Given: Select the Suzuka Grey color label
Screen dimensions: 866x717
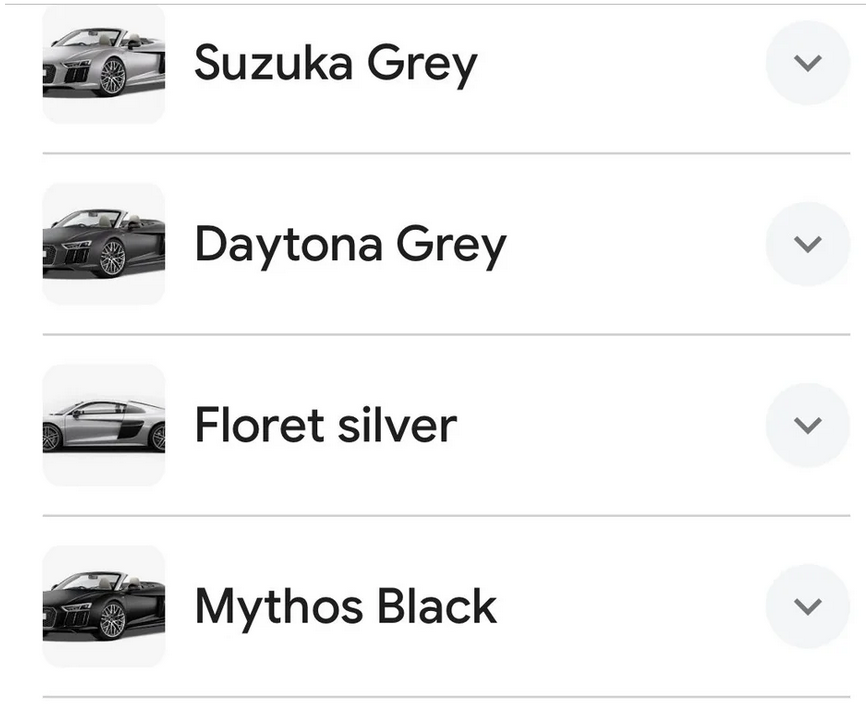Looking at the screenshot, I should click(x=335, y=64).
